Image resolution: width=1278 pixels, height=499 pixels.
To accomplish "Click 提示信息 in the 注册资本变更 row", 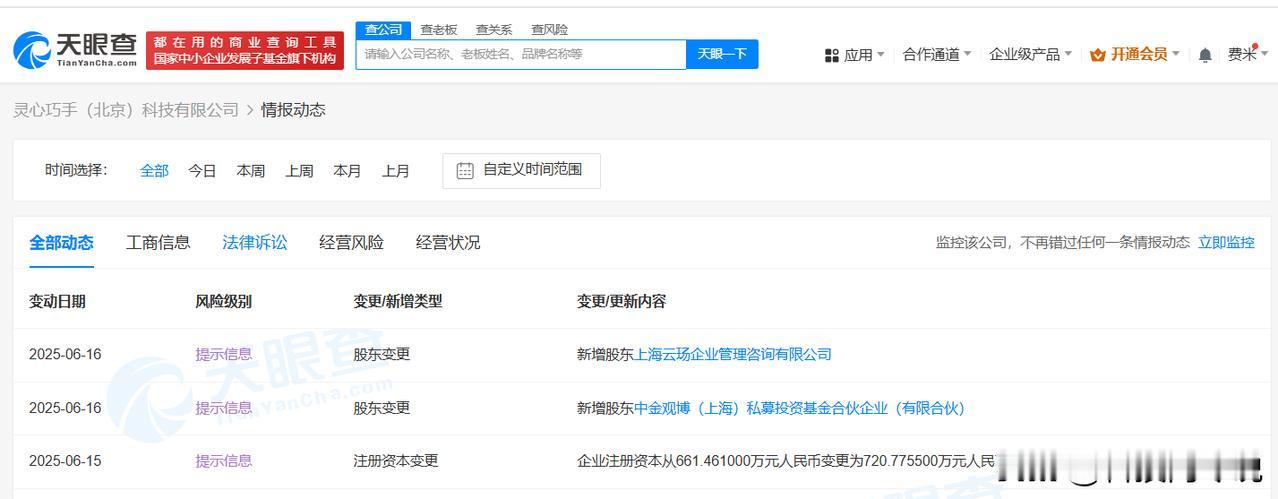I will click(223, 461).
